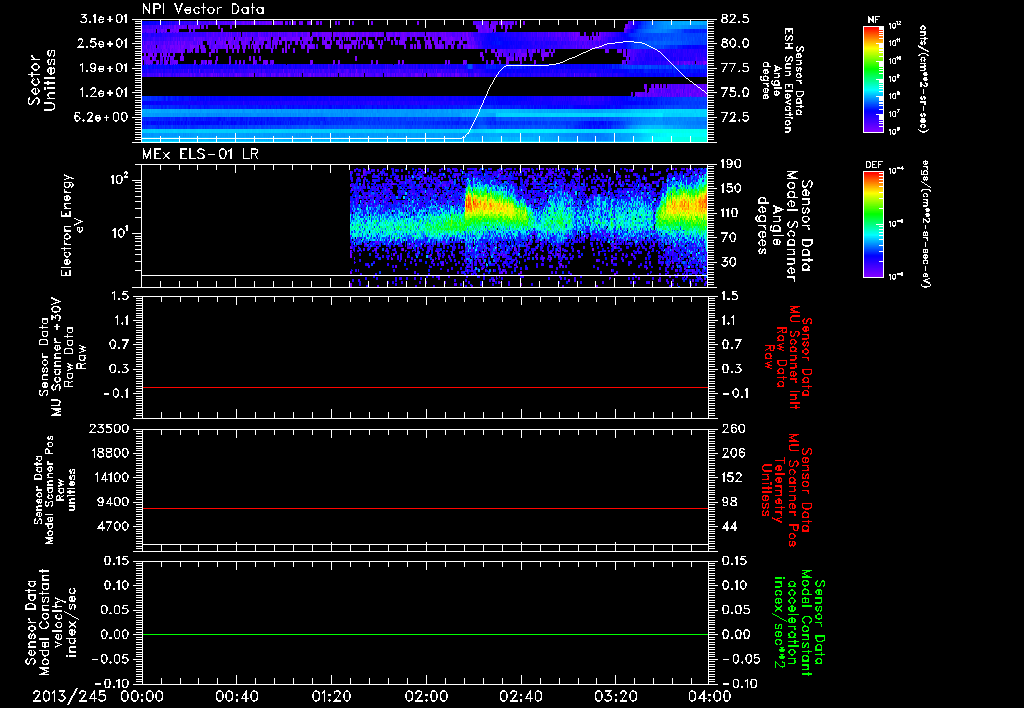
Task: Select the '02:40' time tick label
Action: [x=520, y=696]
